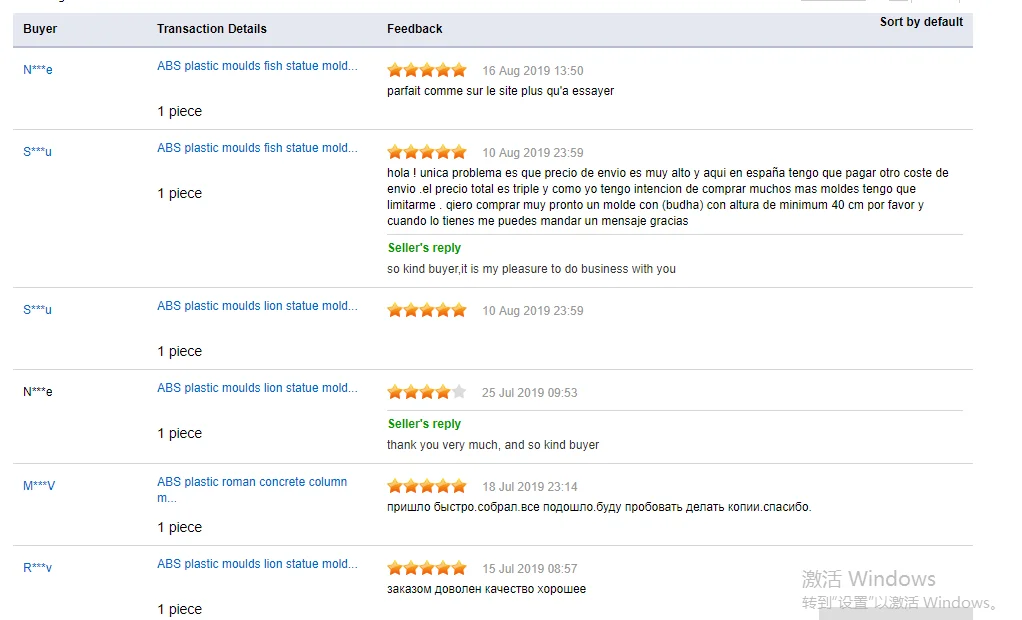Click the Transaction Details column header
Screen dimensions: 1022x620
tap(212, 29)
